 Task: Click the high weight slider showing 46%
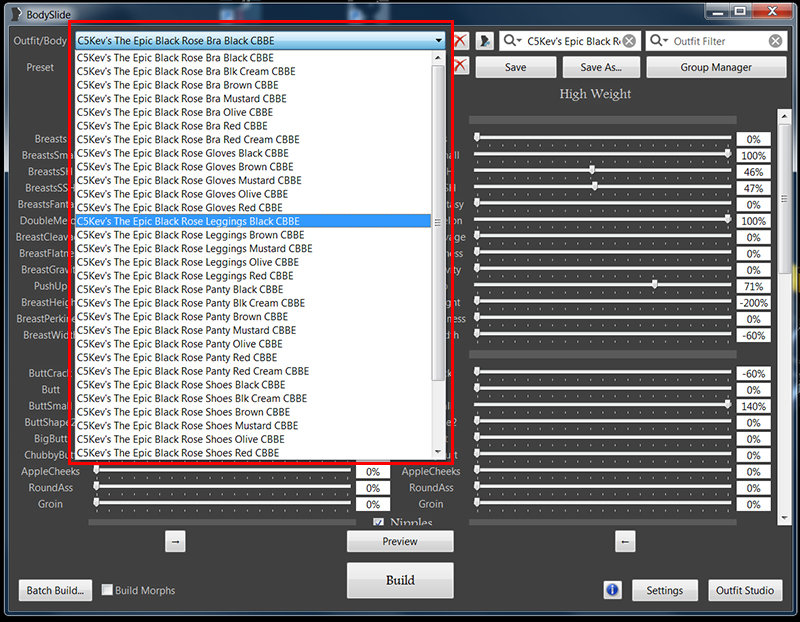click(x=602, y=170)
